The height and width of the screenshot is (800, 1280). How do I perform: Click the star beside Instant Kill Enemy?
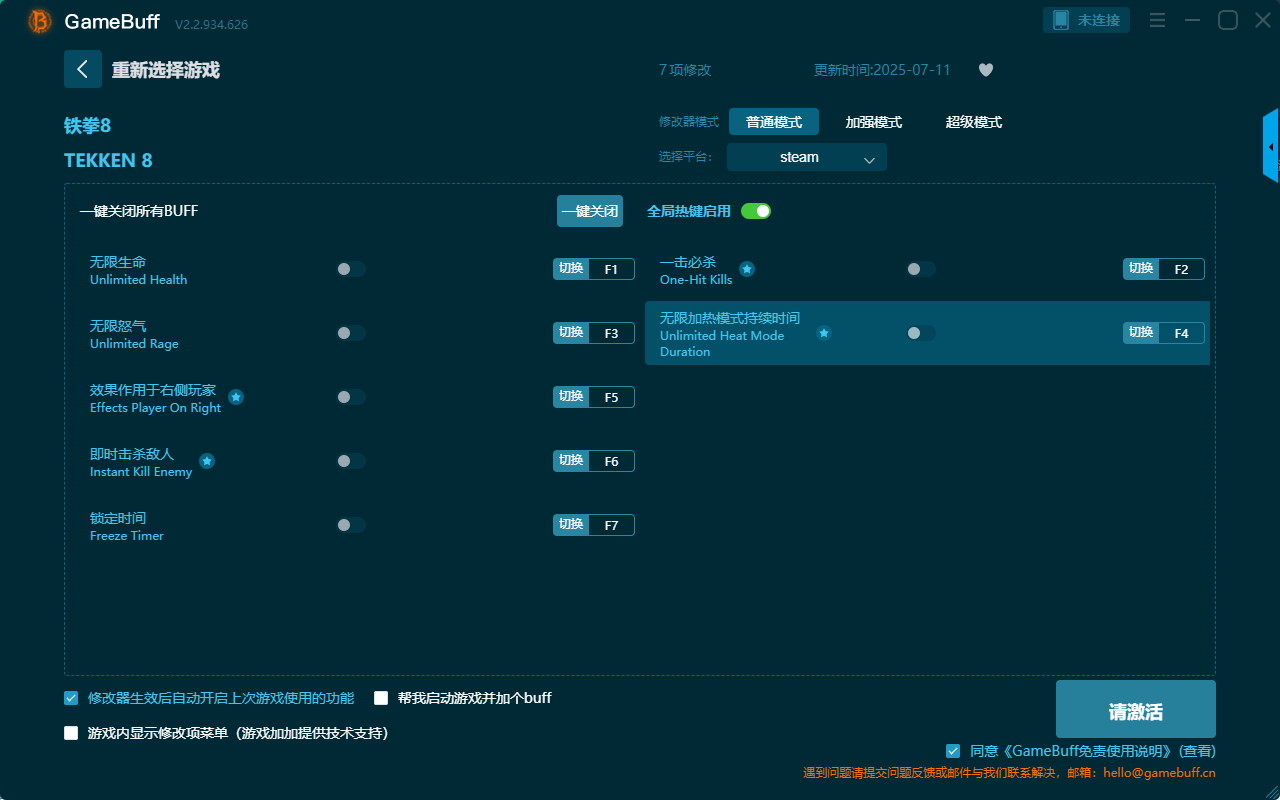coord(207,460)
